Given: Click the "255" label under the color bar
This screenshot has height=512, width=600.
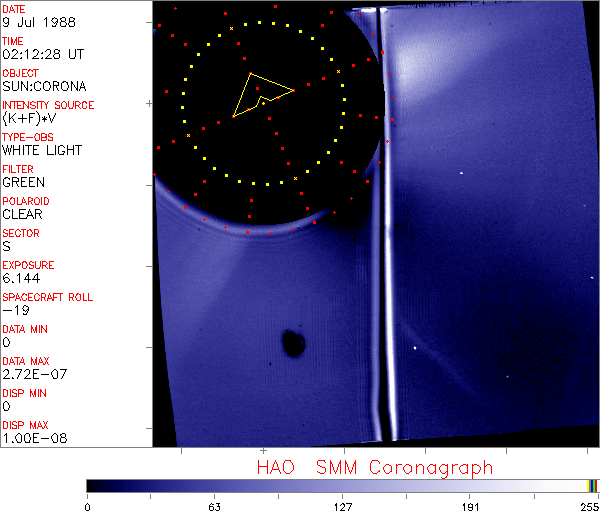Looking at the screenshot, I should click(x=588, y=505).
